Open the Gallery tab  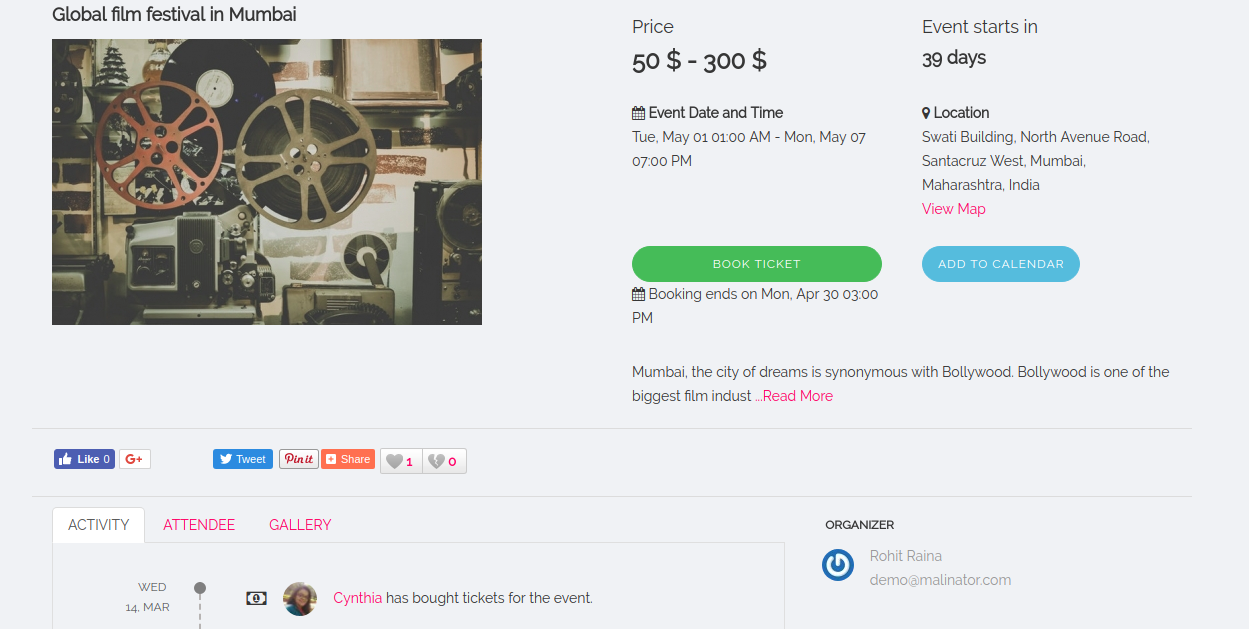point(300,525)
